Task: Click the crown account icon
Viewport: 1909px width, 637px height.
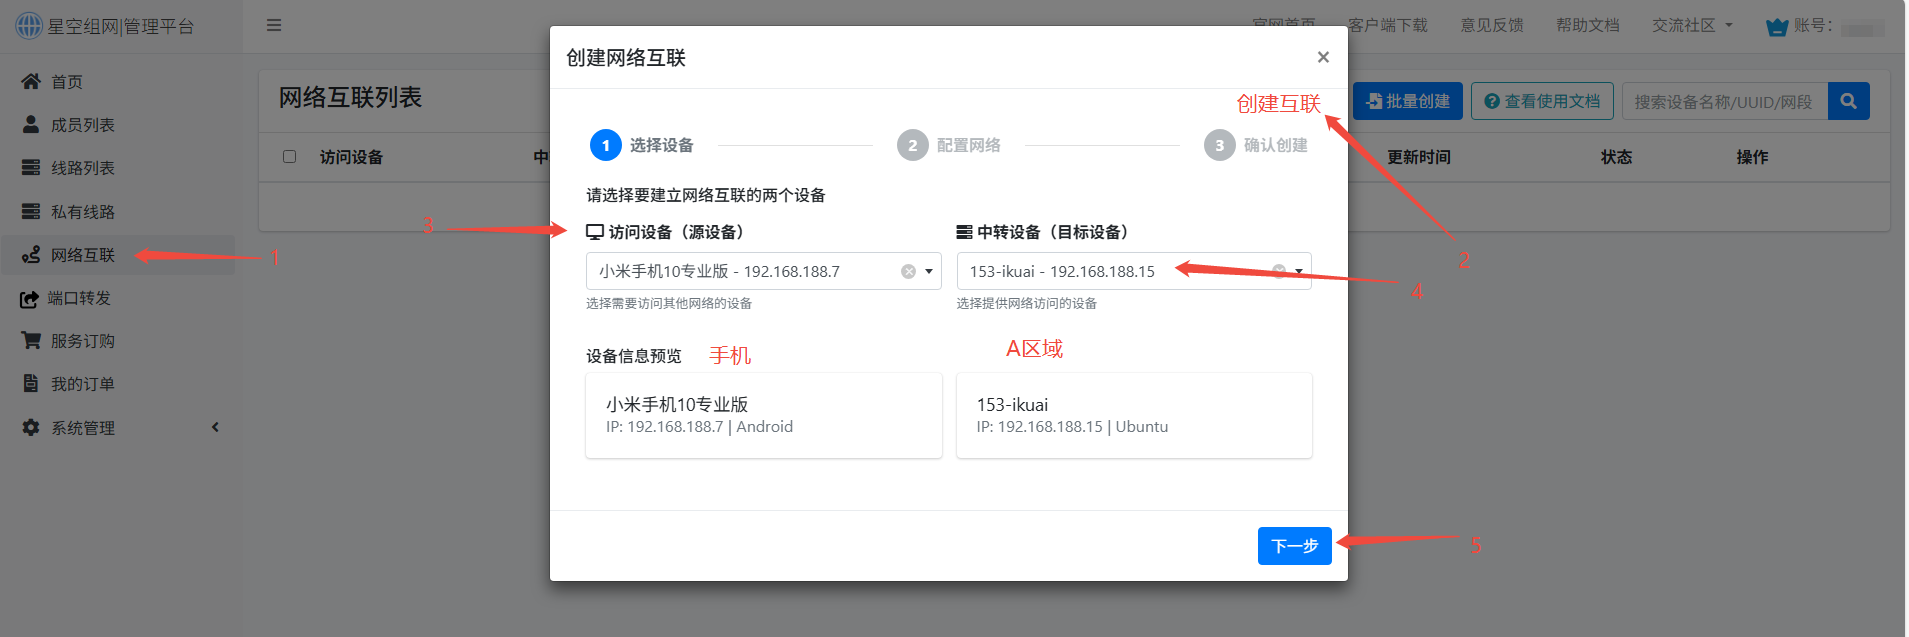Action: (1777, 27)
